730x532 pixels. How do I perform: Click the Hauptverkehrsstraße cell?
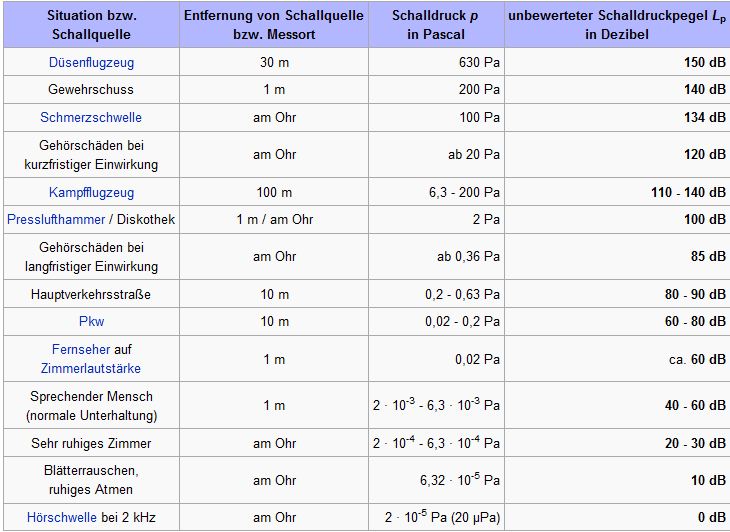[91, 294]
